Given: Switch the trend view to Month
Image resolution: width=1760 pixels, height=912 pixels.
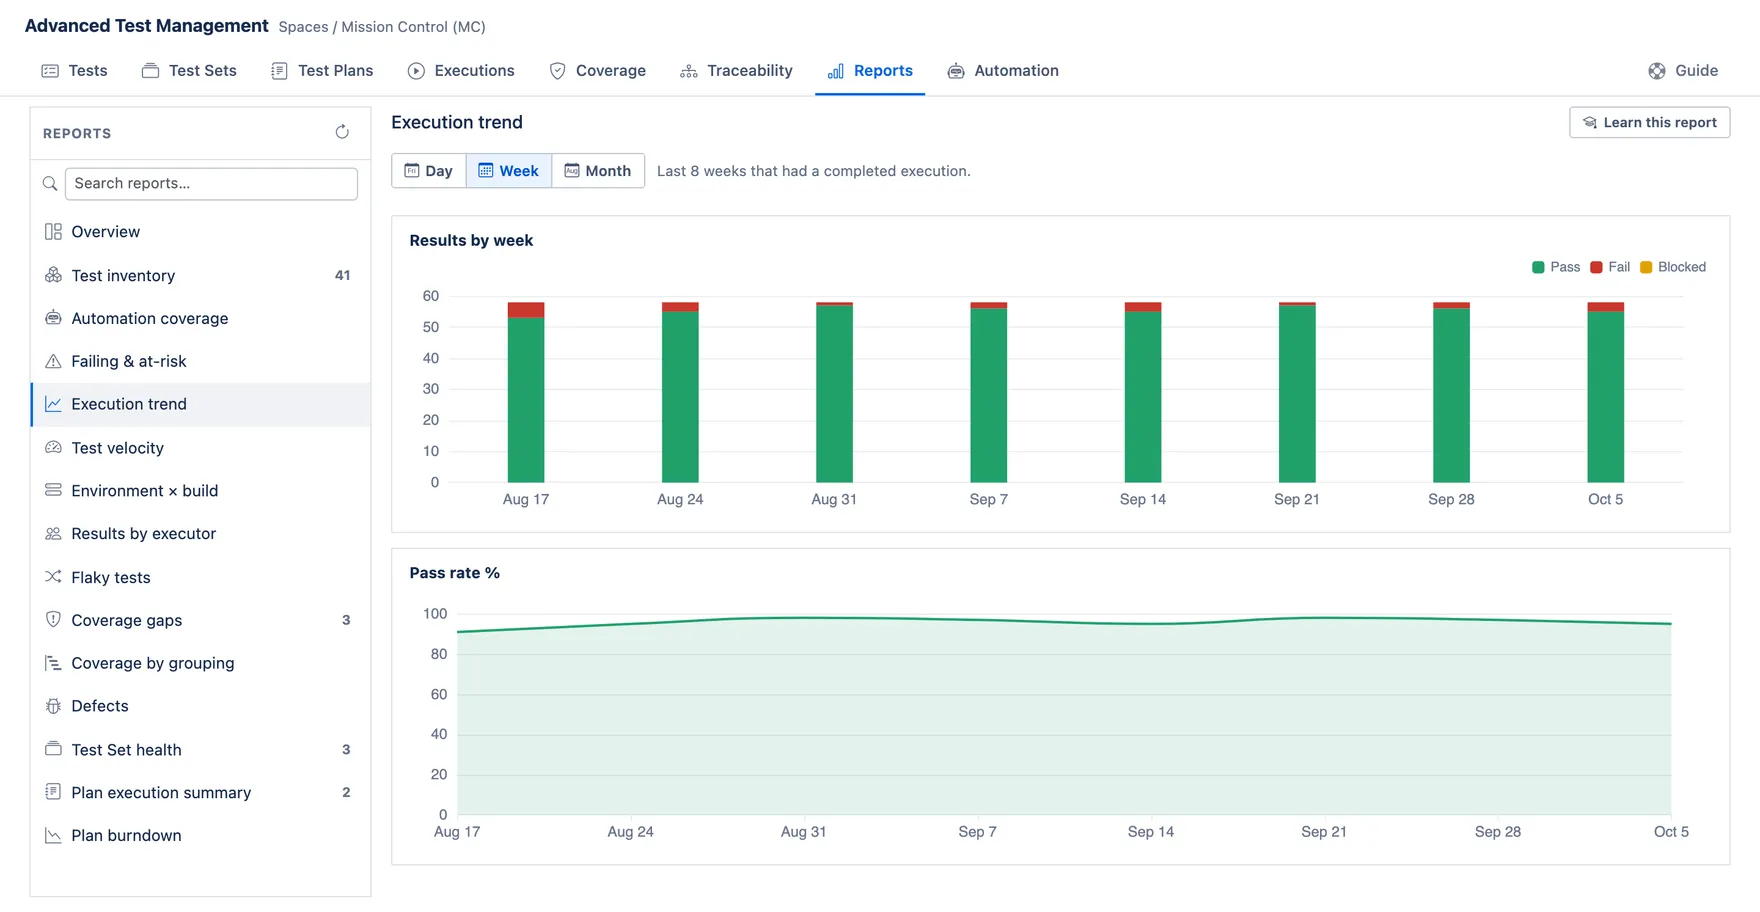Looking at the screenshot, I should 598,171.
